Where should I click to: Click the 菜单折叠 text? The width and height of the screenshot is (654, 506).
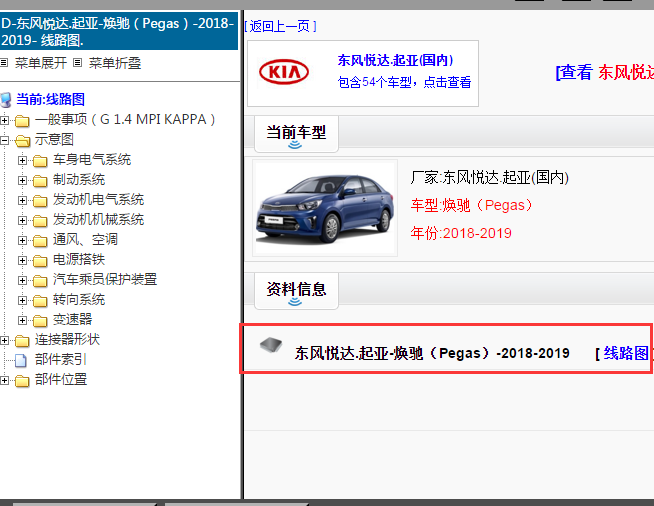click(115, 63)
